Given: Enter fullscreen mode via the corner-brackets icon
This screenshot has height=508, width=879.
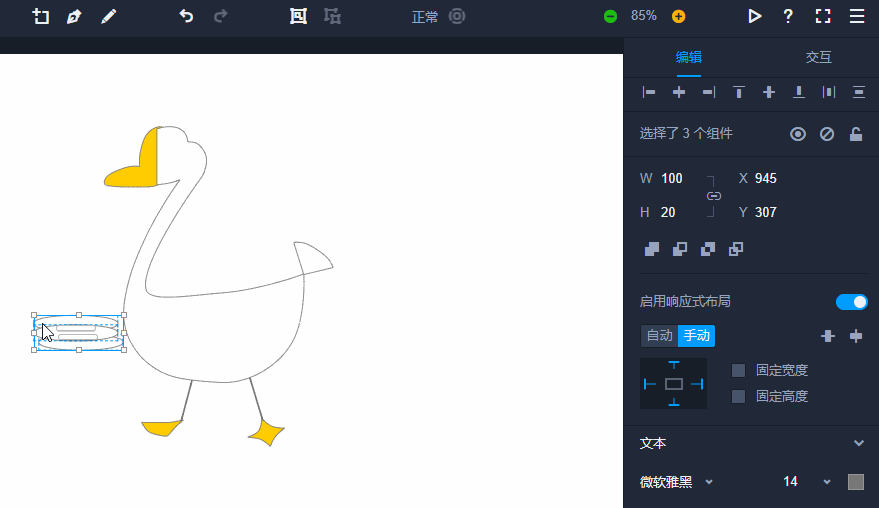Looking at the screenshot, I should coord(823,16).
